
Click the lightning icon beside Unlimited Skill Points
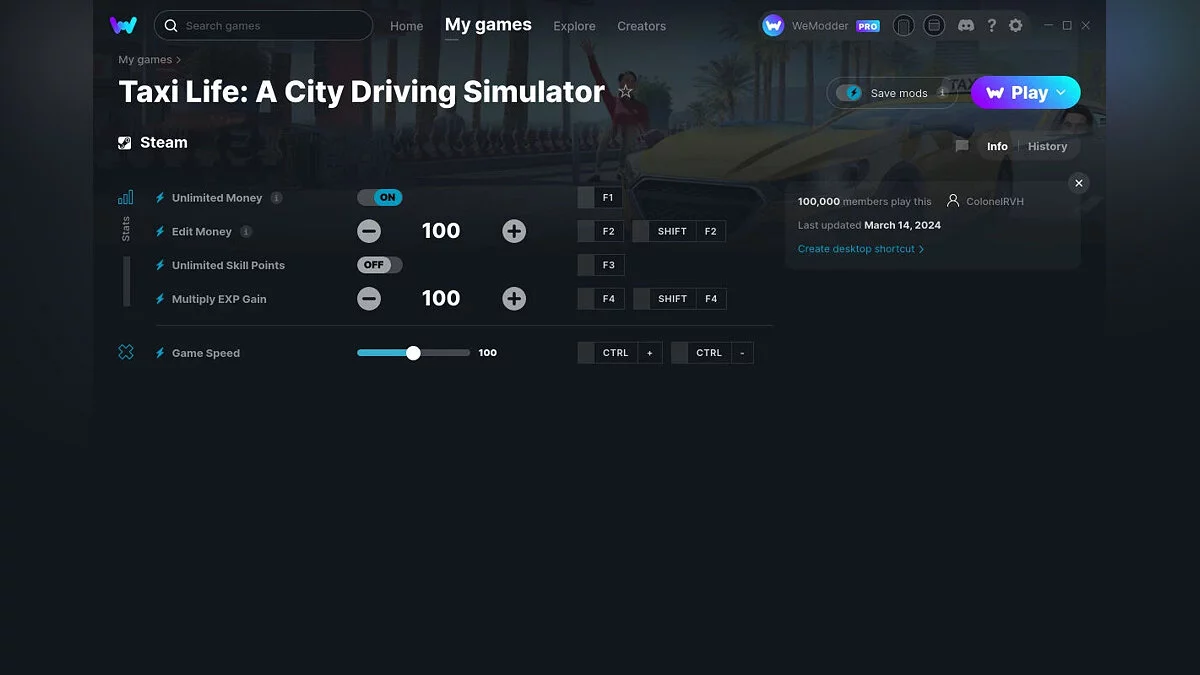tap(160, 265)
